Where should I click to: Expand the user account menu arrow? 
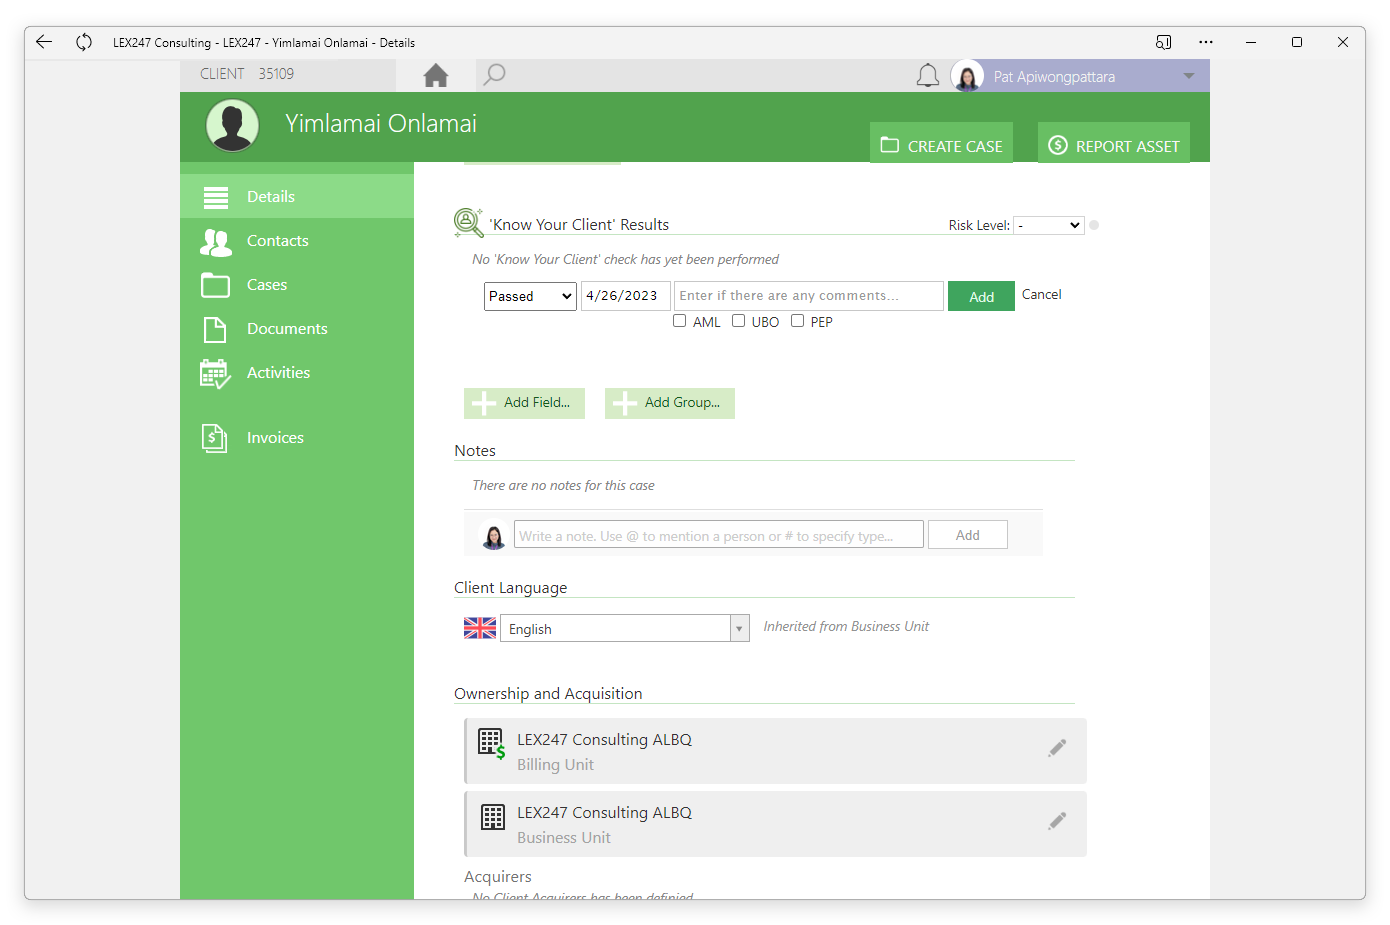(x=1189, y=76)
